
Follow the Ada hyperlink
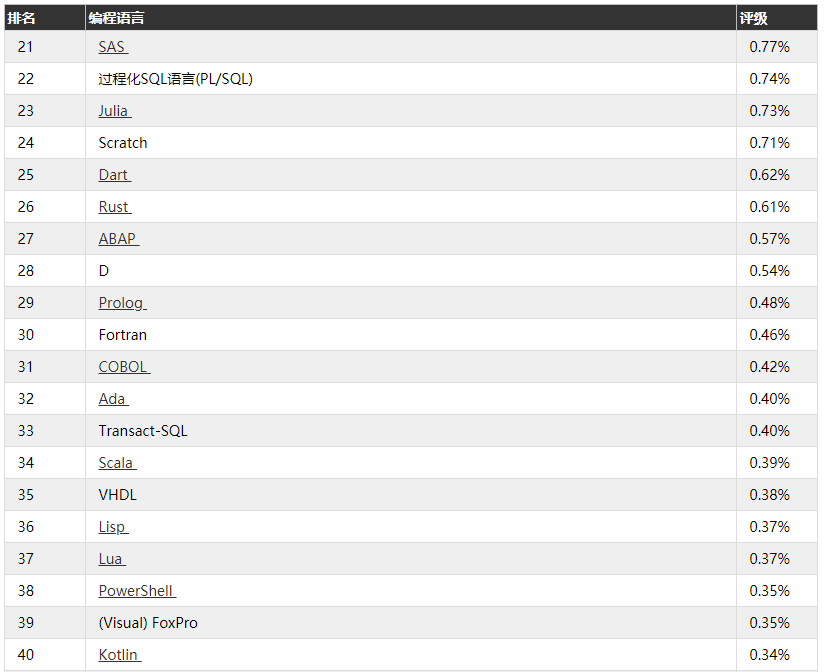tap(112, 399)
